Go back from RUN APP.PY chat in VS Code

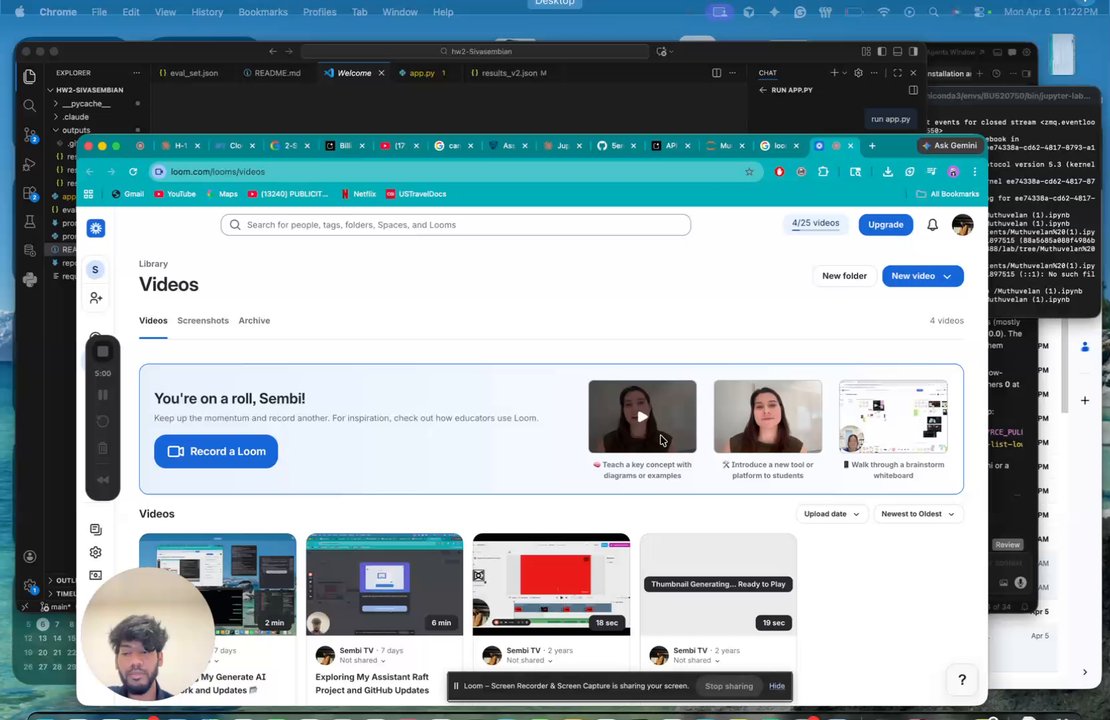[763, 90]
